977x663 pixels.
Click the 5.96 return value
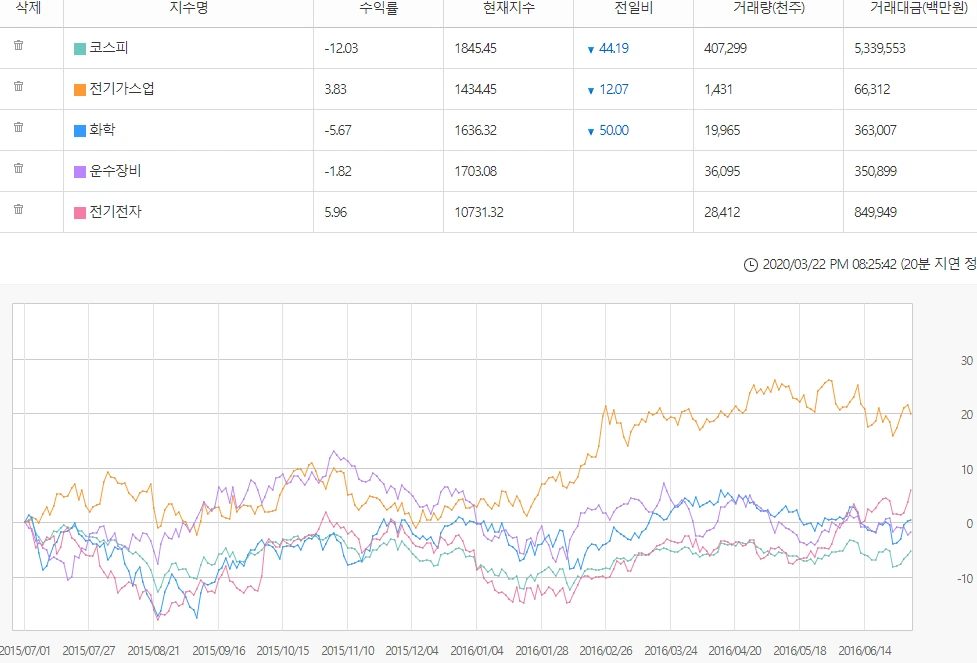point(335,213)
